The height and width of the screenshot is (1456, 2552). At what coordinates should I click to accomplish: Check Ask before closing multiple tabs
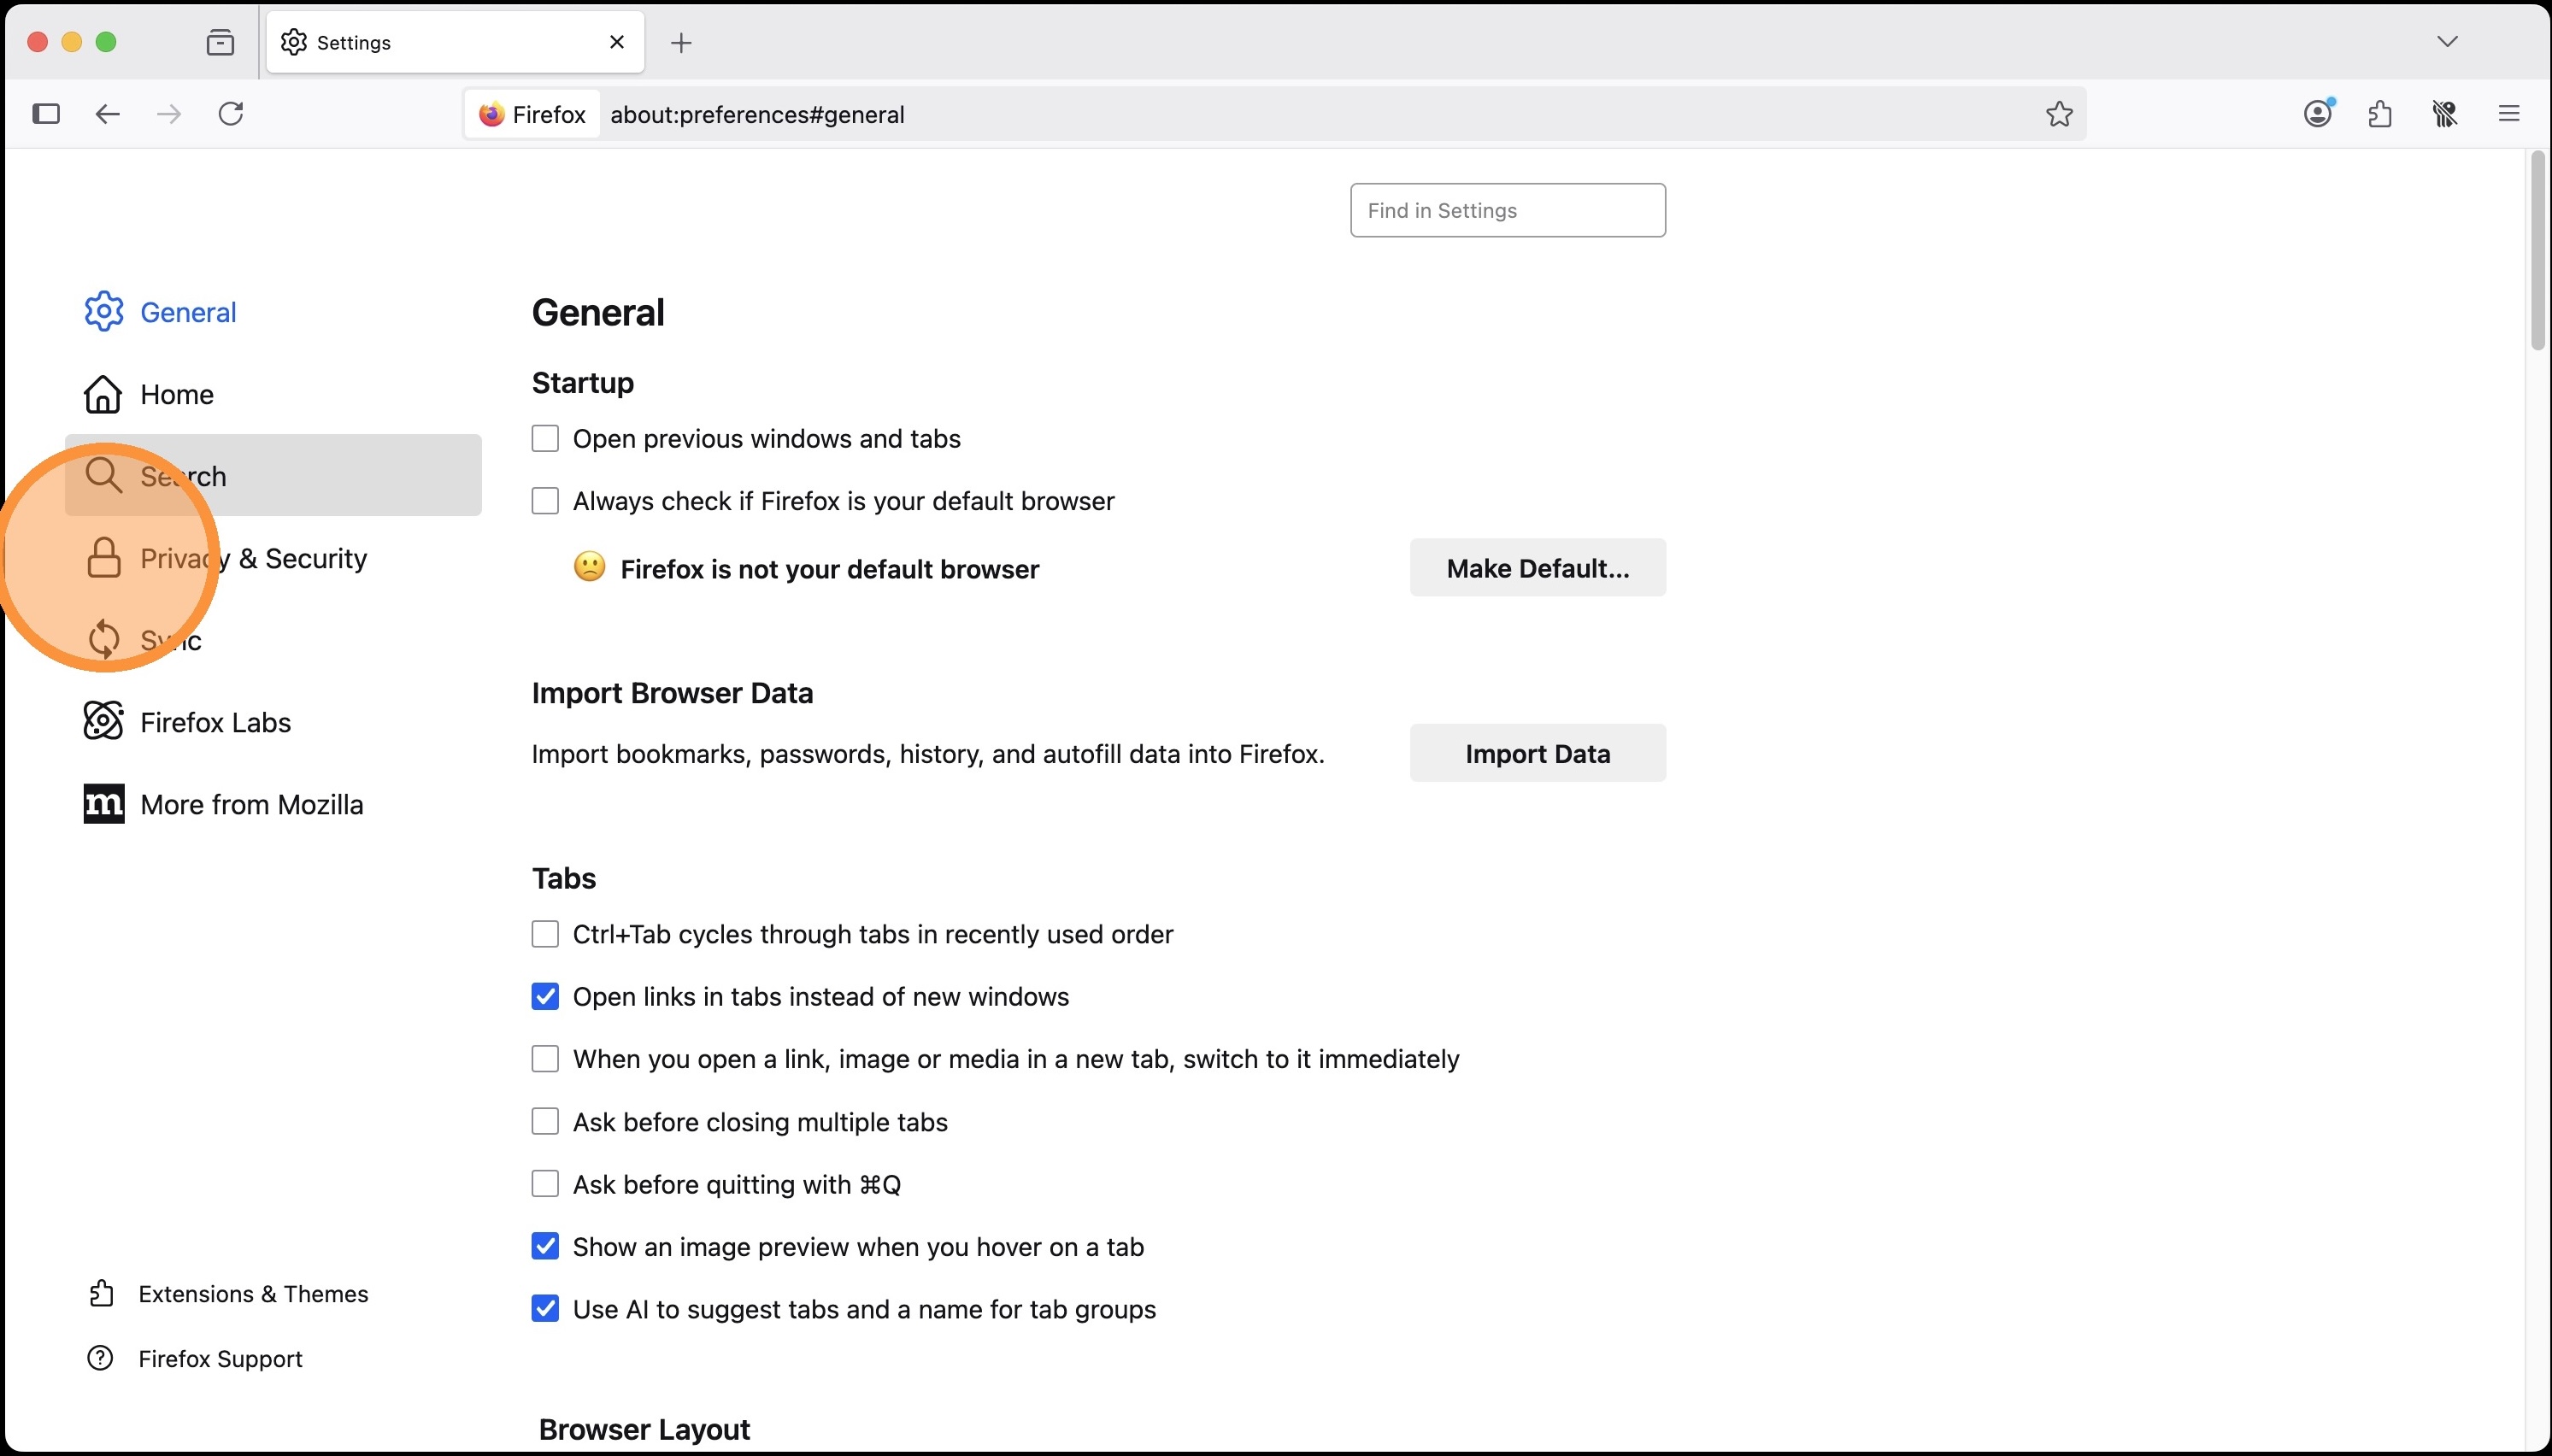(545, 1122)
